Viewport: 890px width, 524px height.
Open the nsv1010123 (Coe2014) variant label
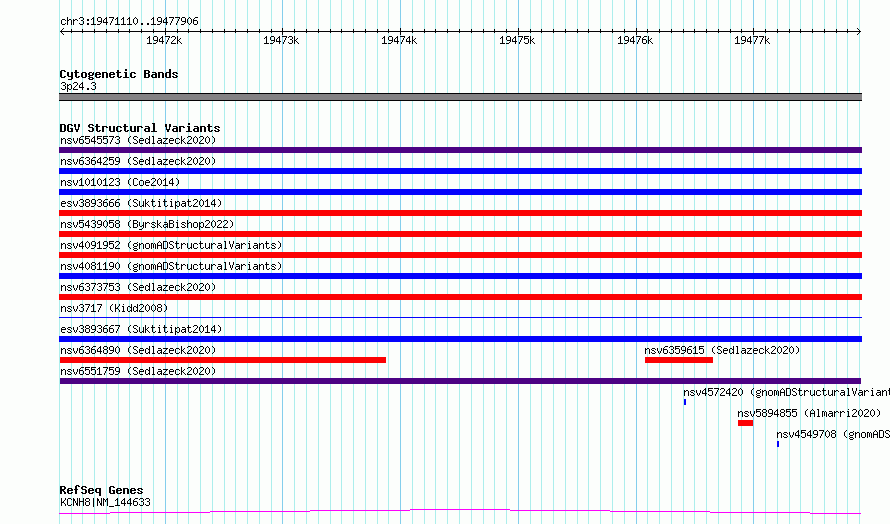coord(120,182)
